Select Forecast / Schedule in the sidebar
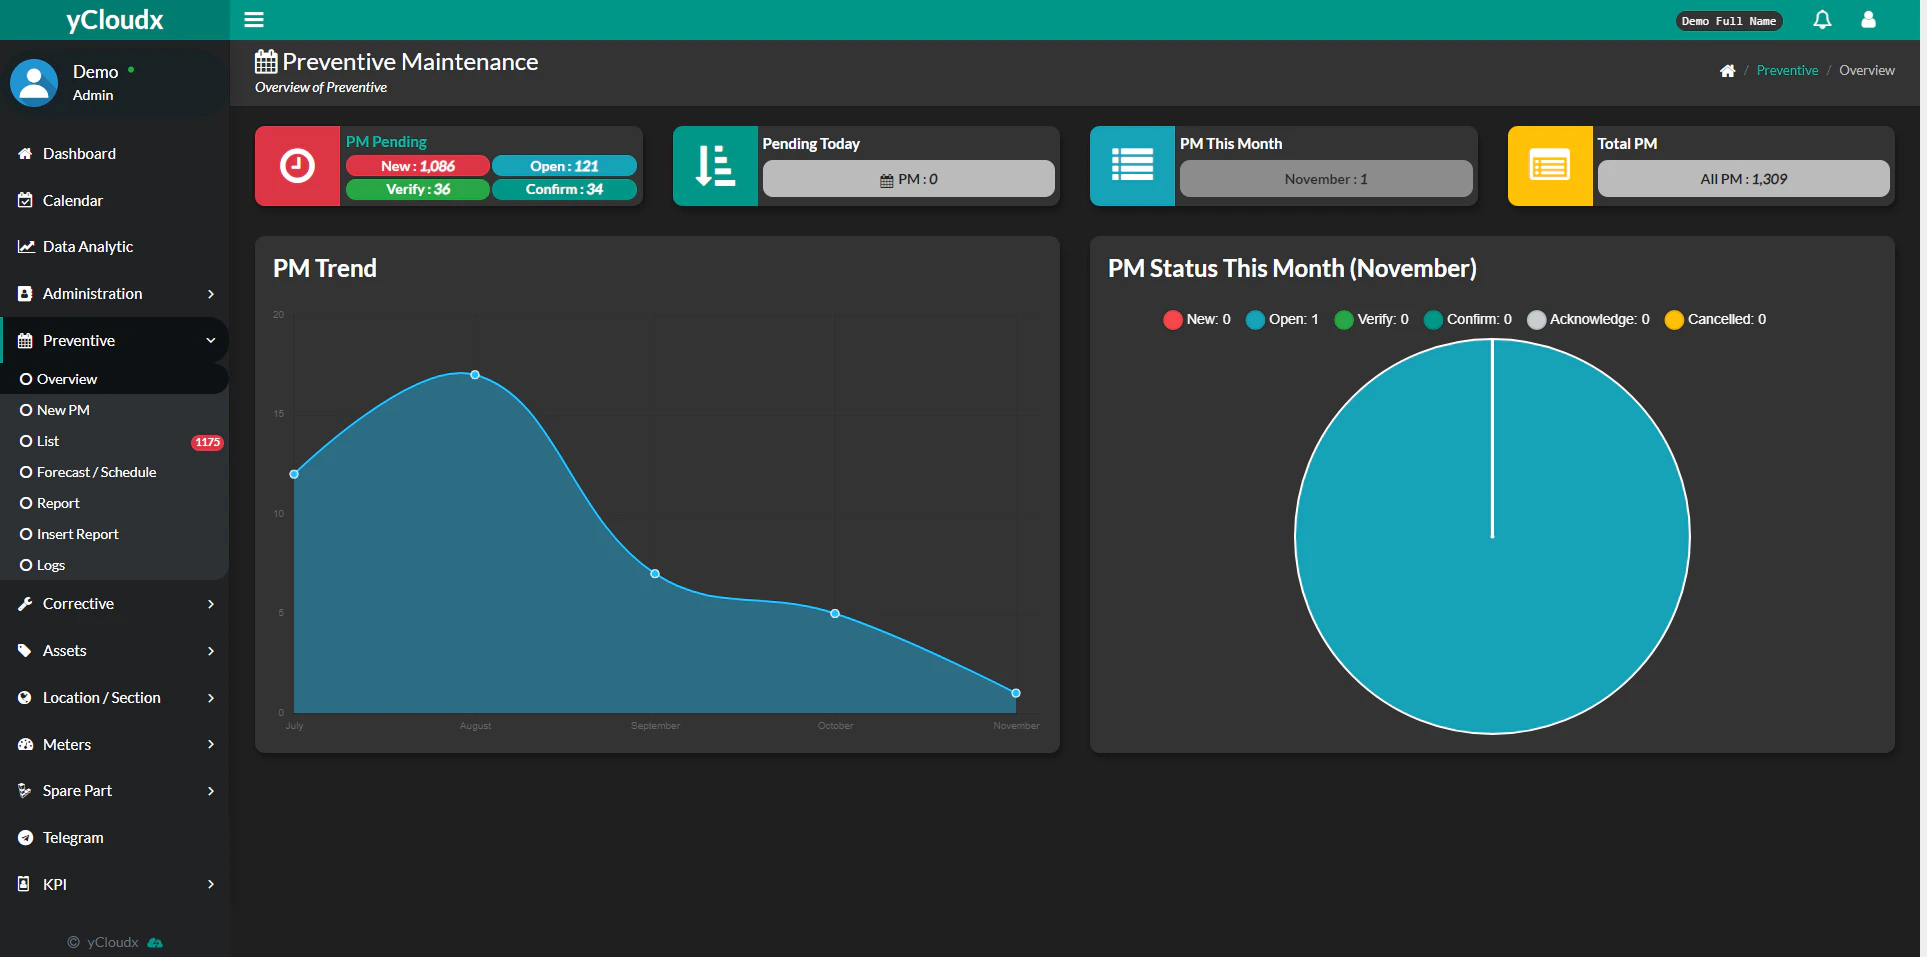 [x=96, y=471]
